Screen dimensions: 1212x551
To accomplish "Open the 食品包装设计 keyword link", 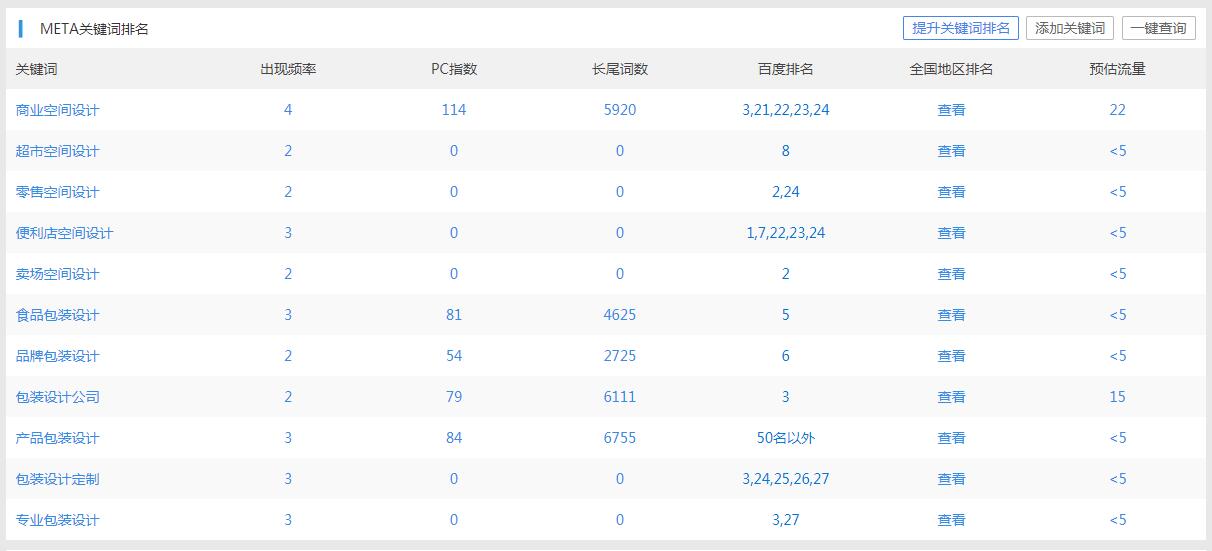I will point(58,315).
